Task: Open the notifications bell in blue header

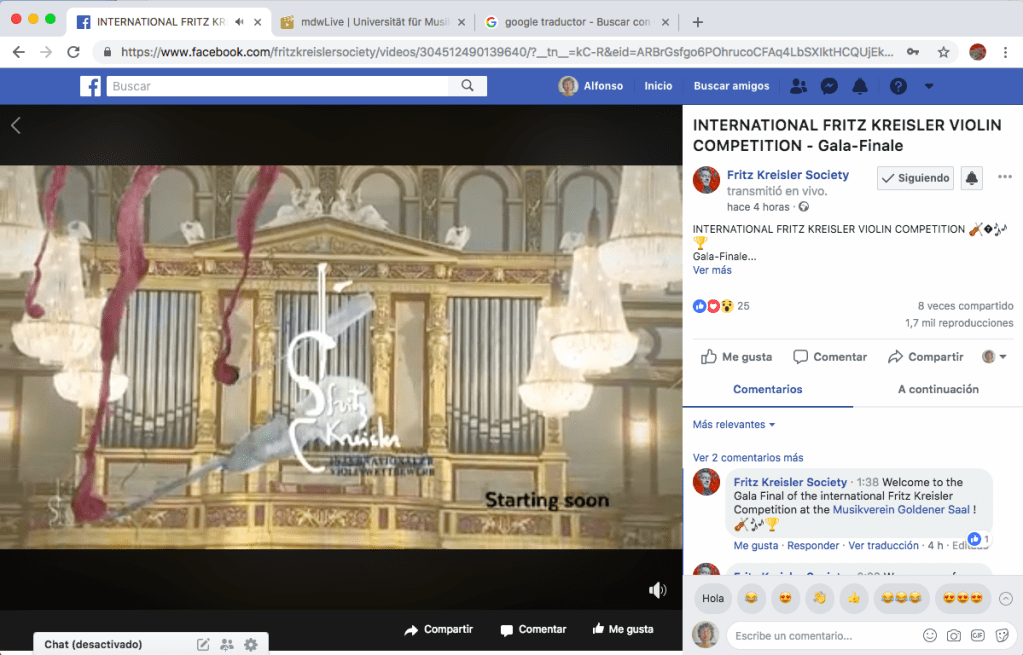Action: [x=860, y=86]
